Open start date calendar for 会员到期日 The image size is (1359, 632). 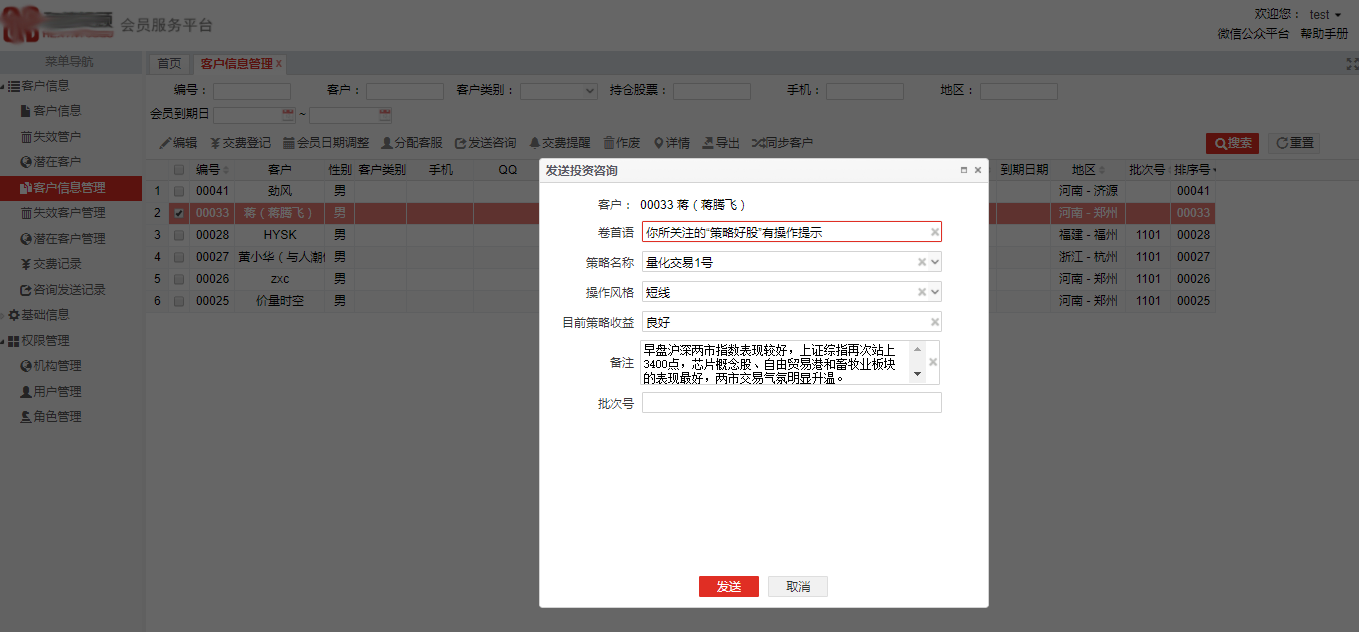tap(288, 114)
